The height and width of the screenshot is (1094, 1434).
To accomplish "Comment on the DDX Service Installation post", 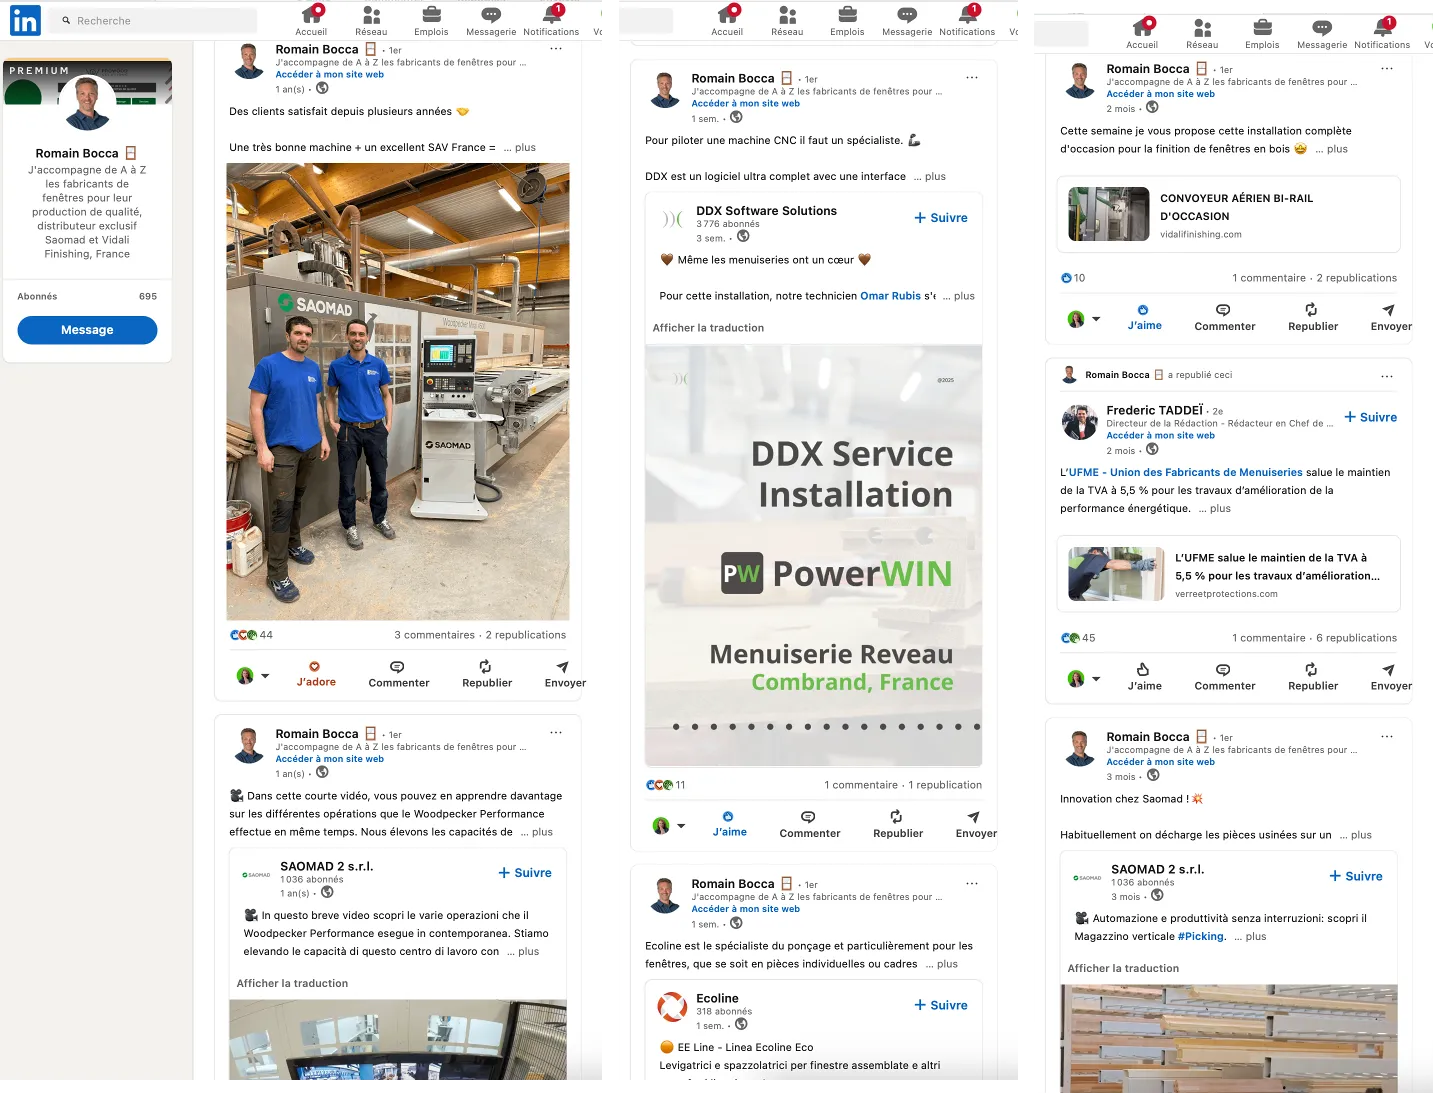I will (809, 824).
